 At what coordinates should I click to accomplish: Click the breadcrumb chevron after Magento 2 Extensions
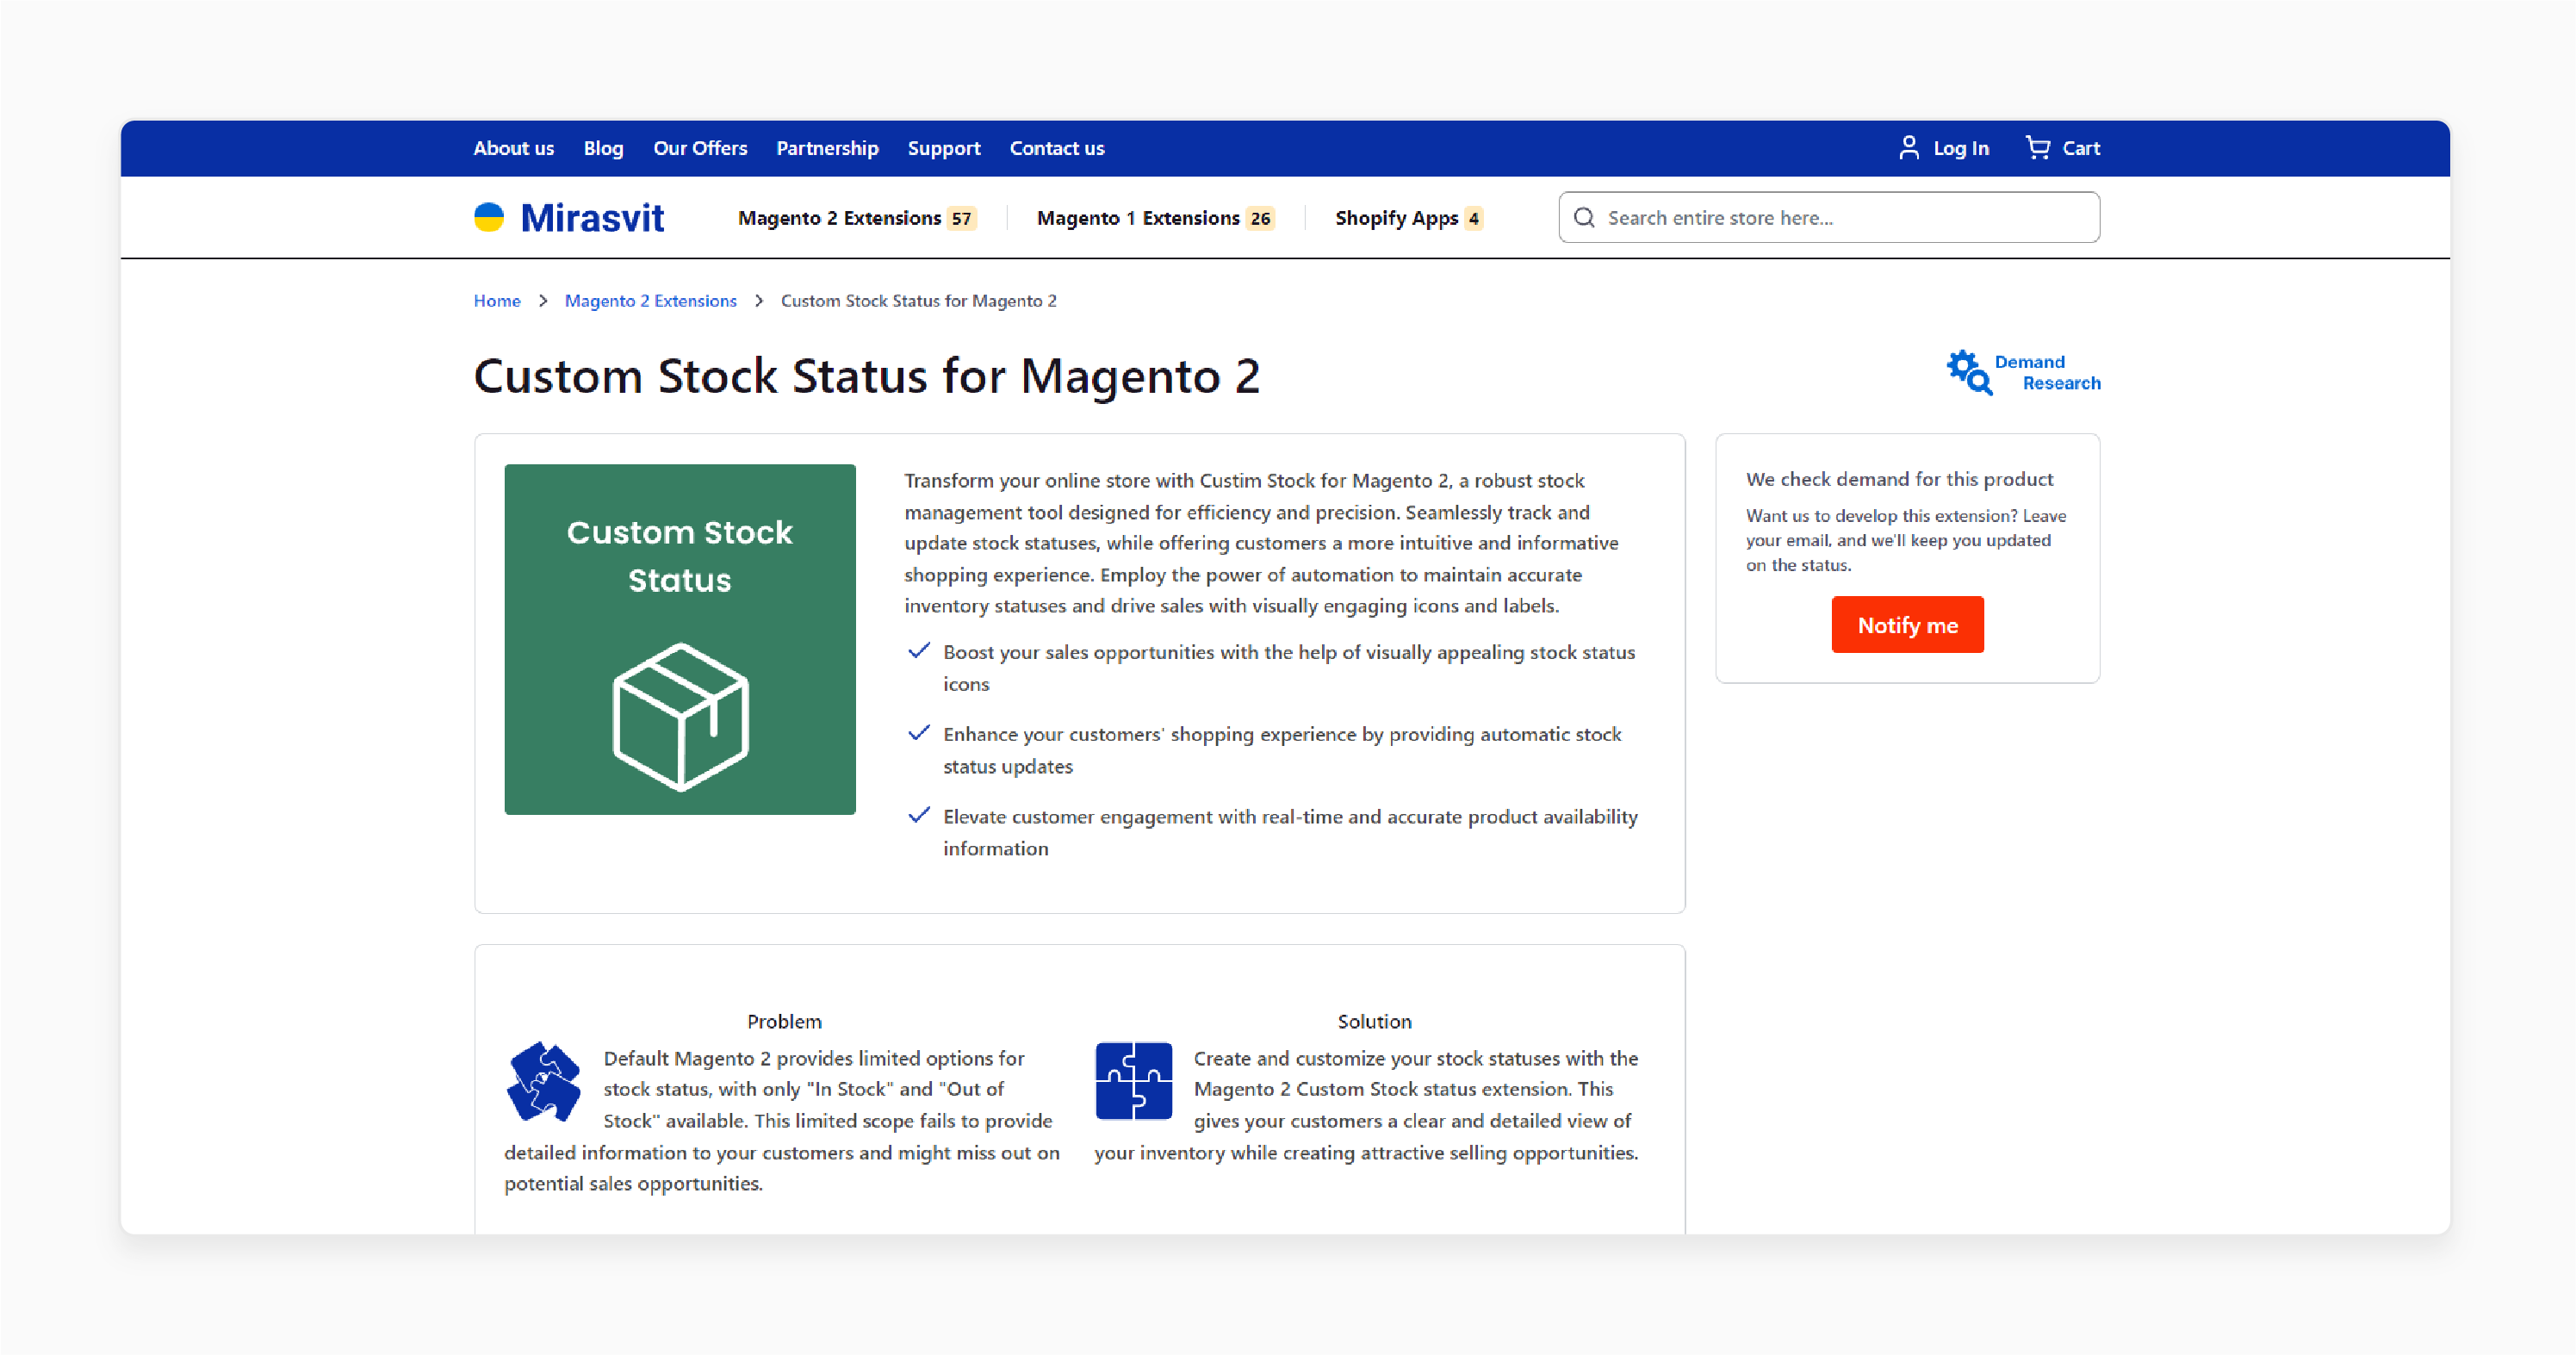pyautogui.click(x=759, y=301)
